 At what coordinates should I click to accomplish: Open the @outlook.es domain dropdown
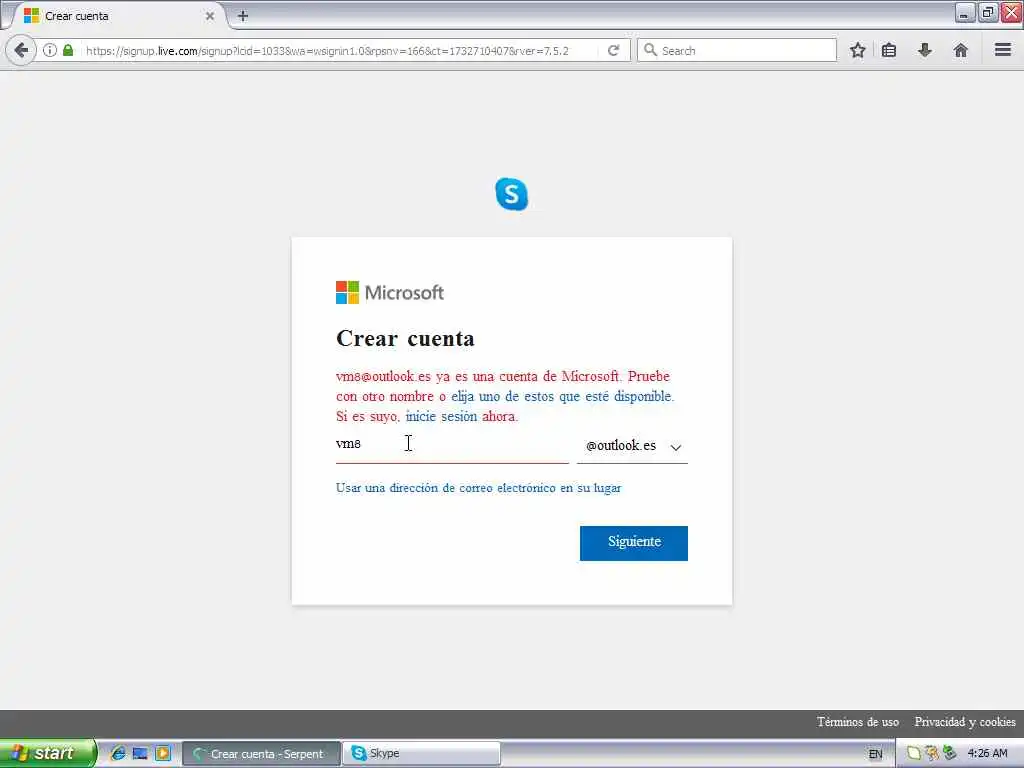pyautogui.click(x=632, y=446)
